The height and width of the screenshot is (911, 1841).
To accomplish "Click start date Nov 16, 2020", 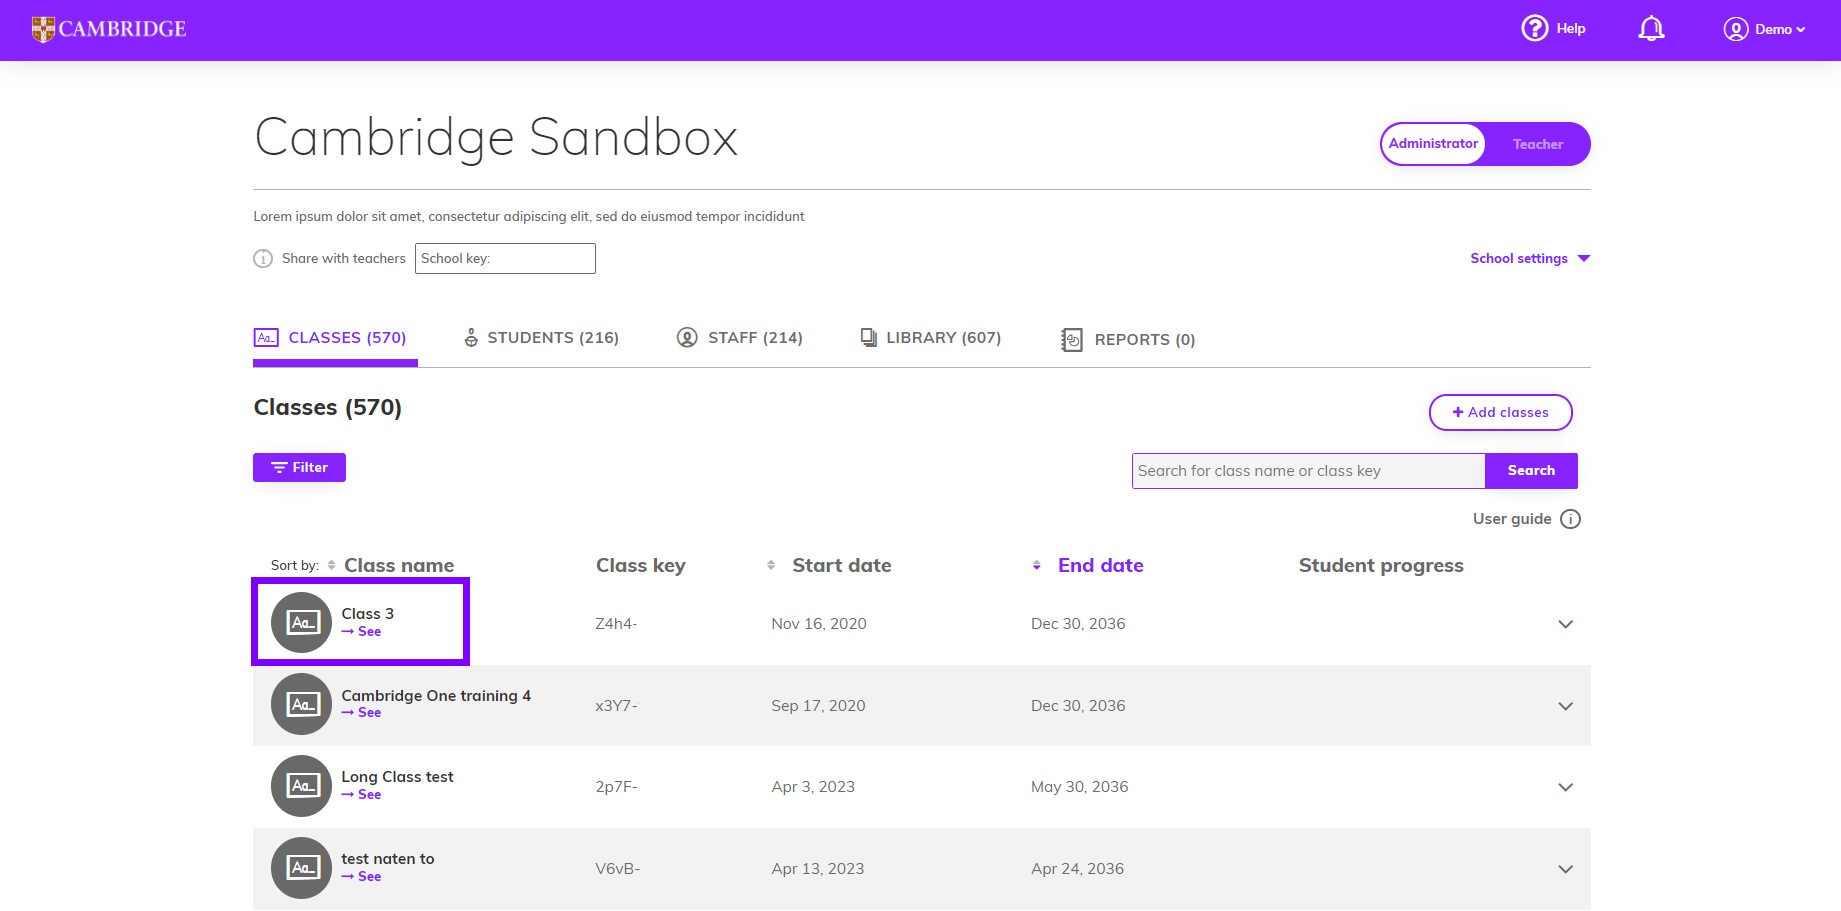I will click(819, 624).
